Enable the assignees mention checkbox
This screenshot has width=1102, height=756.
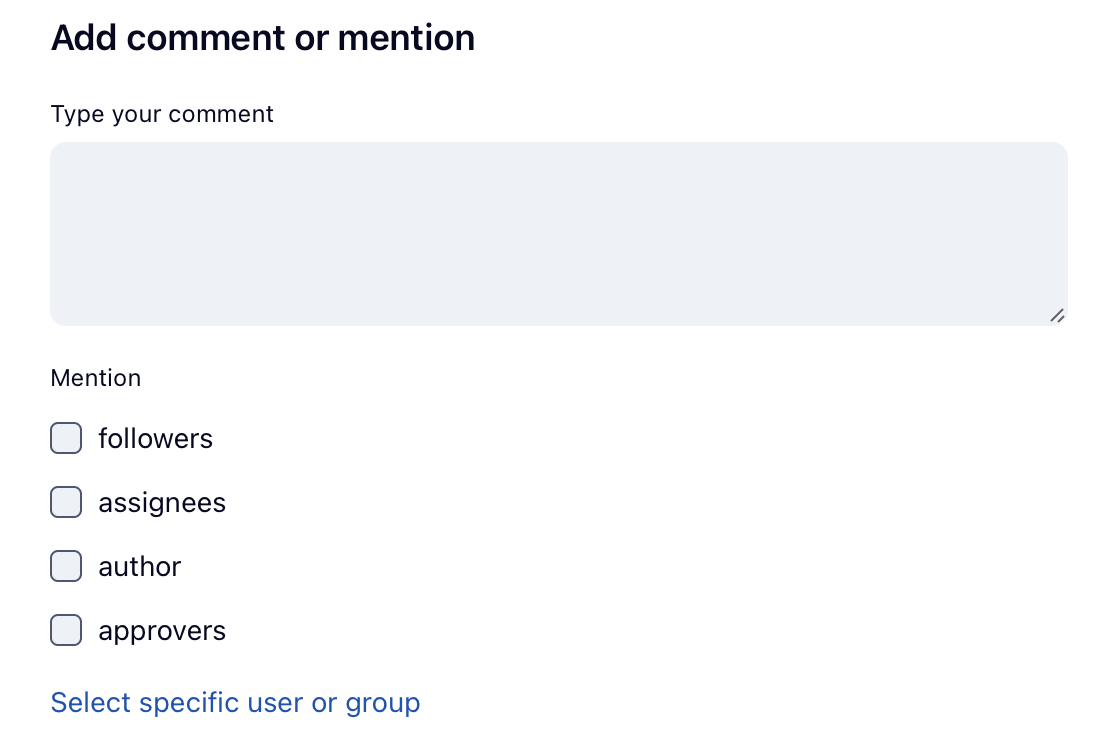tap(66, 502)
